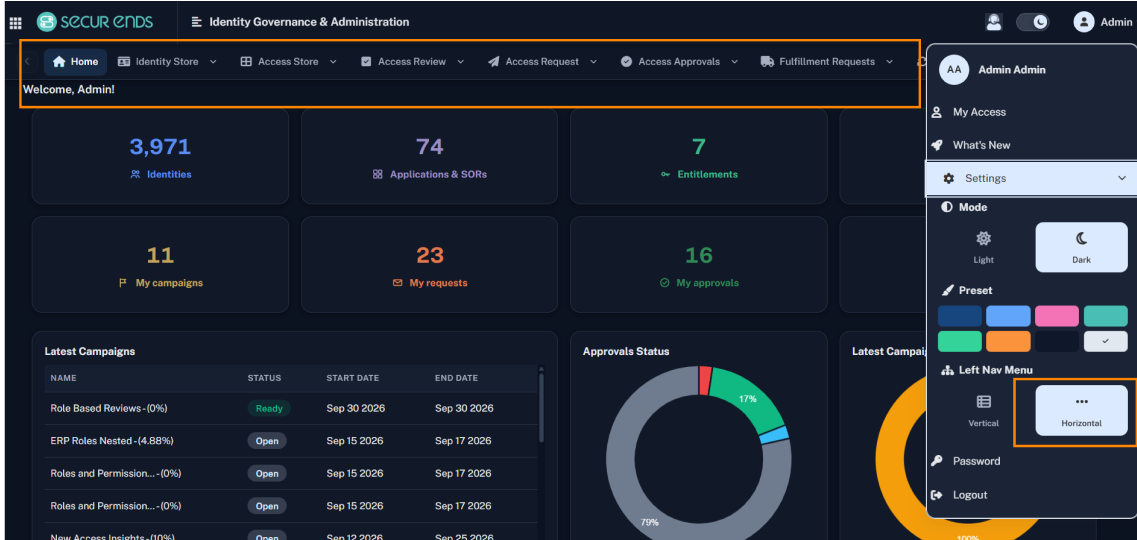Open the 11 My campaigns card
Viewport: 1137px width, 540px height.
[160, 265]
